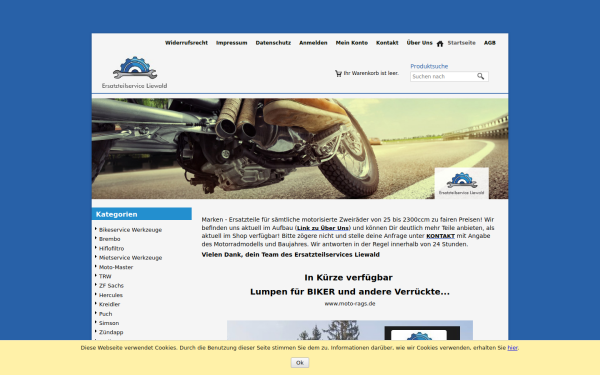The image size is (600, 375).
Task: Click the Ersatzteilservice Liewald header logo
Action: (134, 72)
